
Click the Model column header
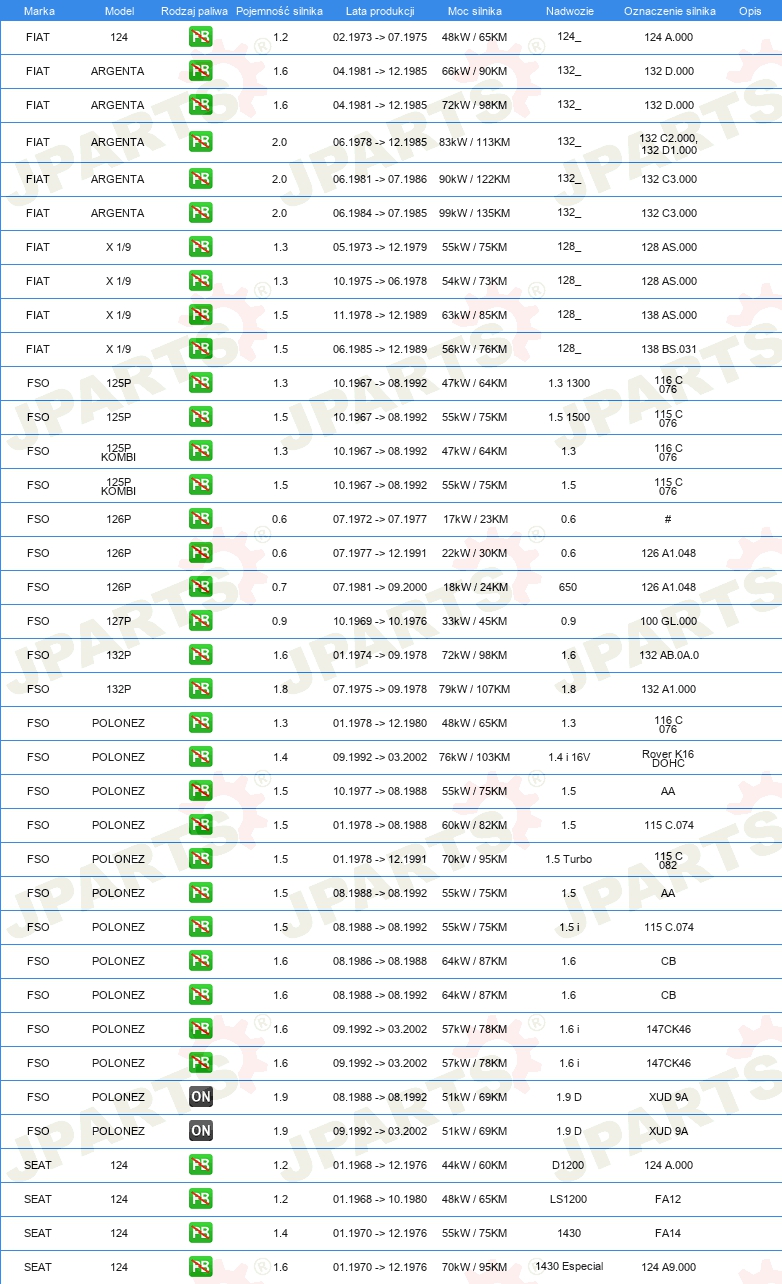119,10
